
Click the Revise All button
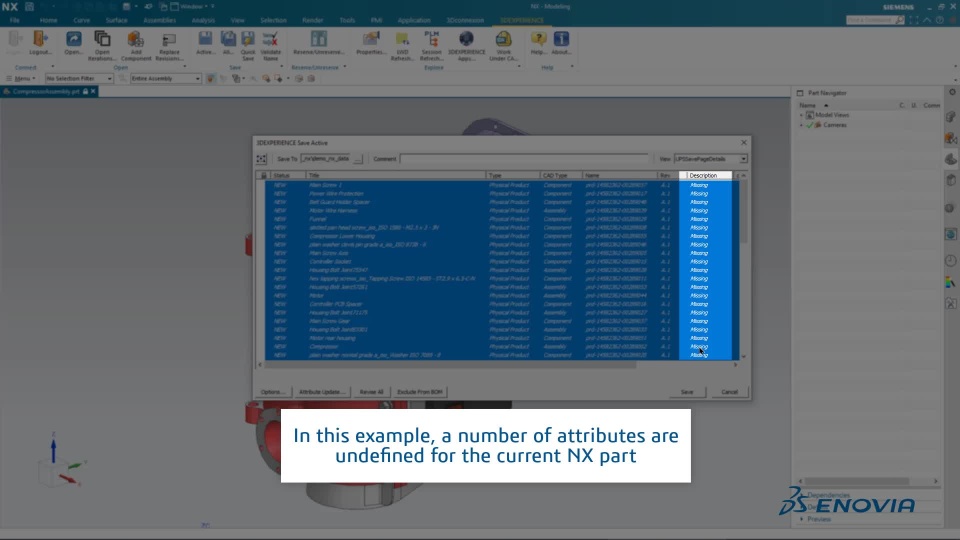tap(371, 392)
